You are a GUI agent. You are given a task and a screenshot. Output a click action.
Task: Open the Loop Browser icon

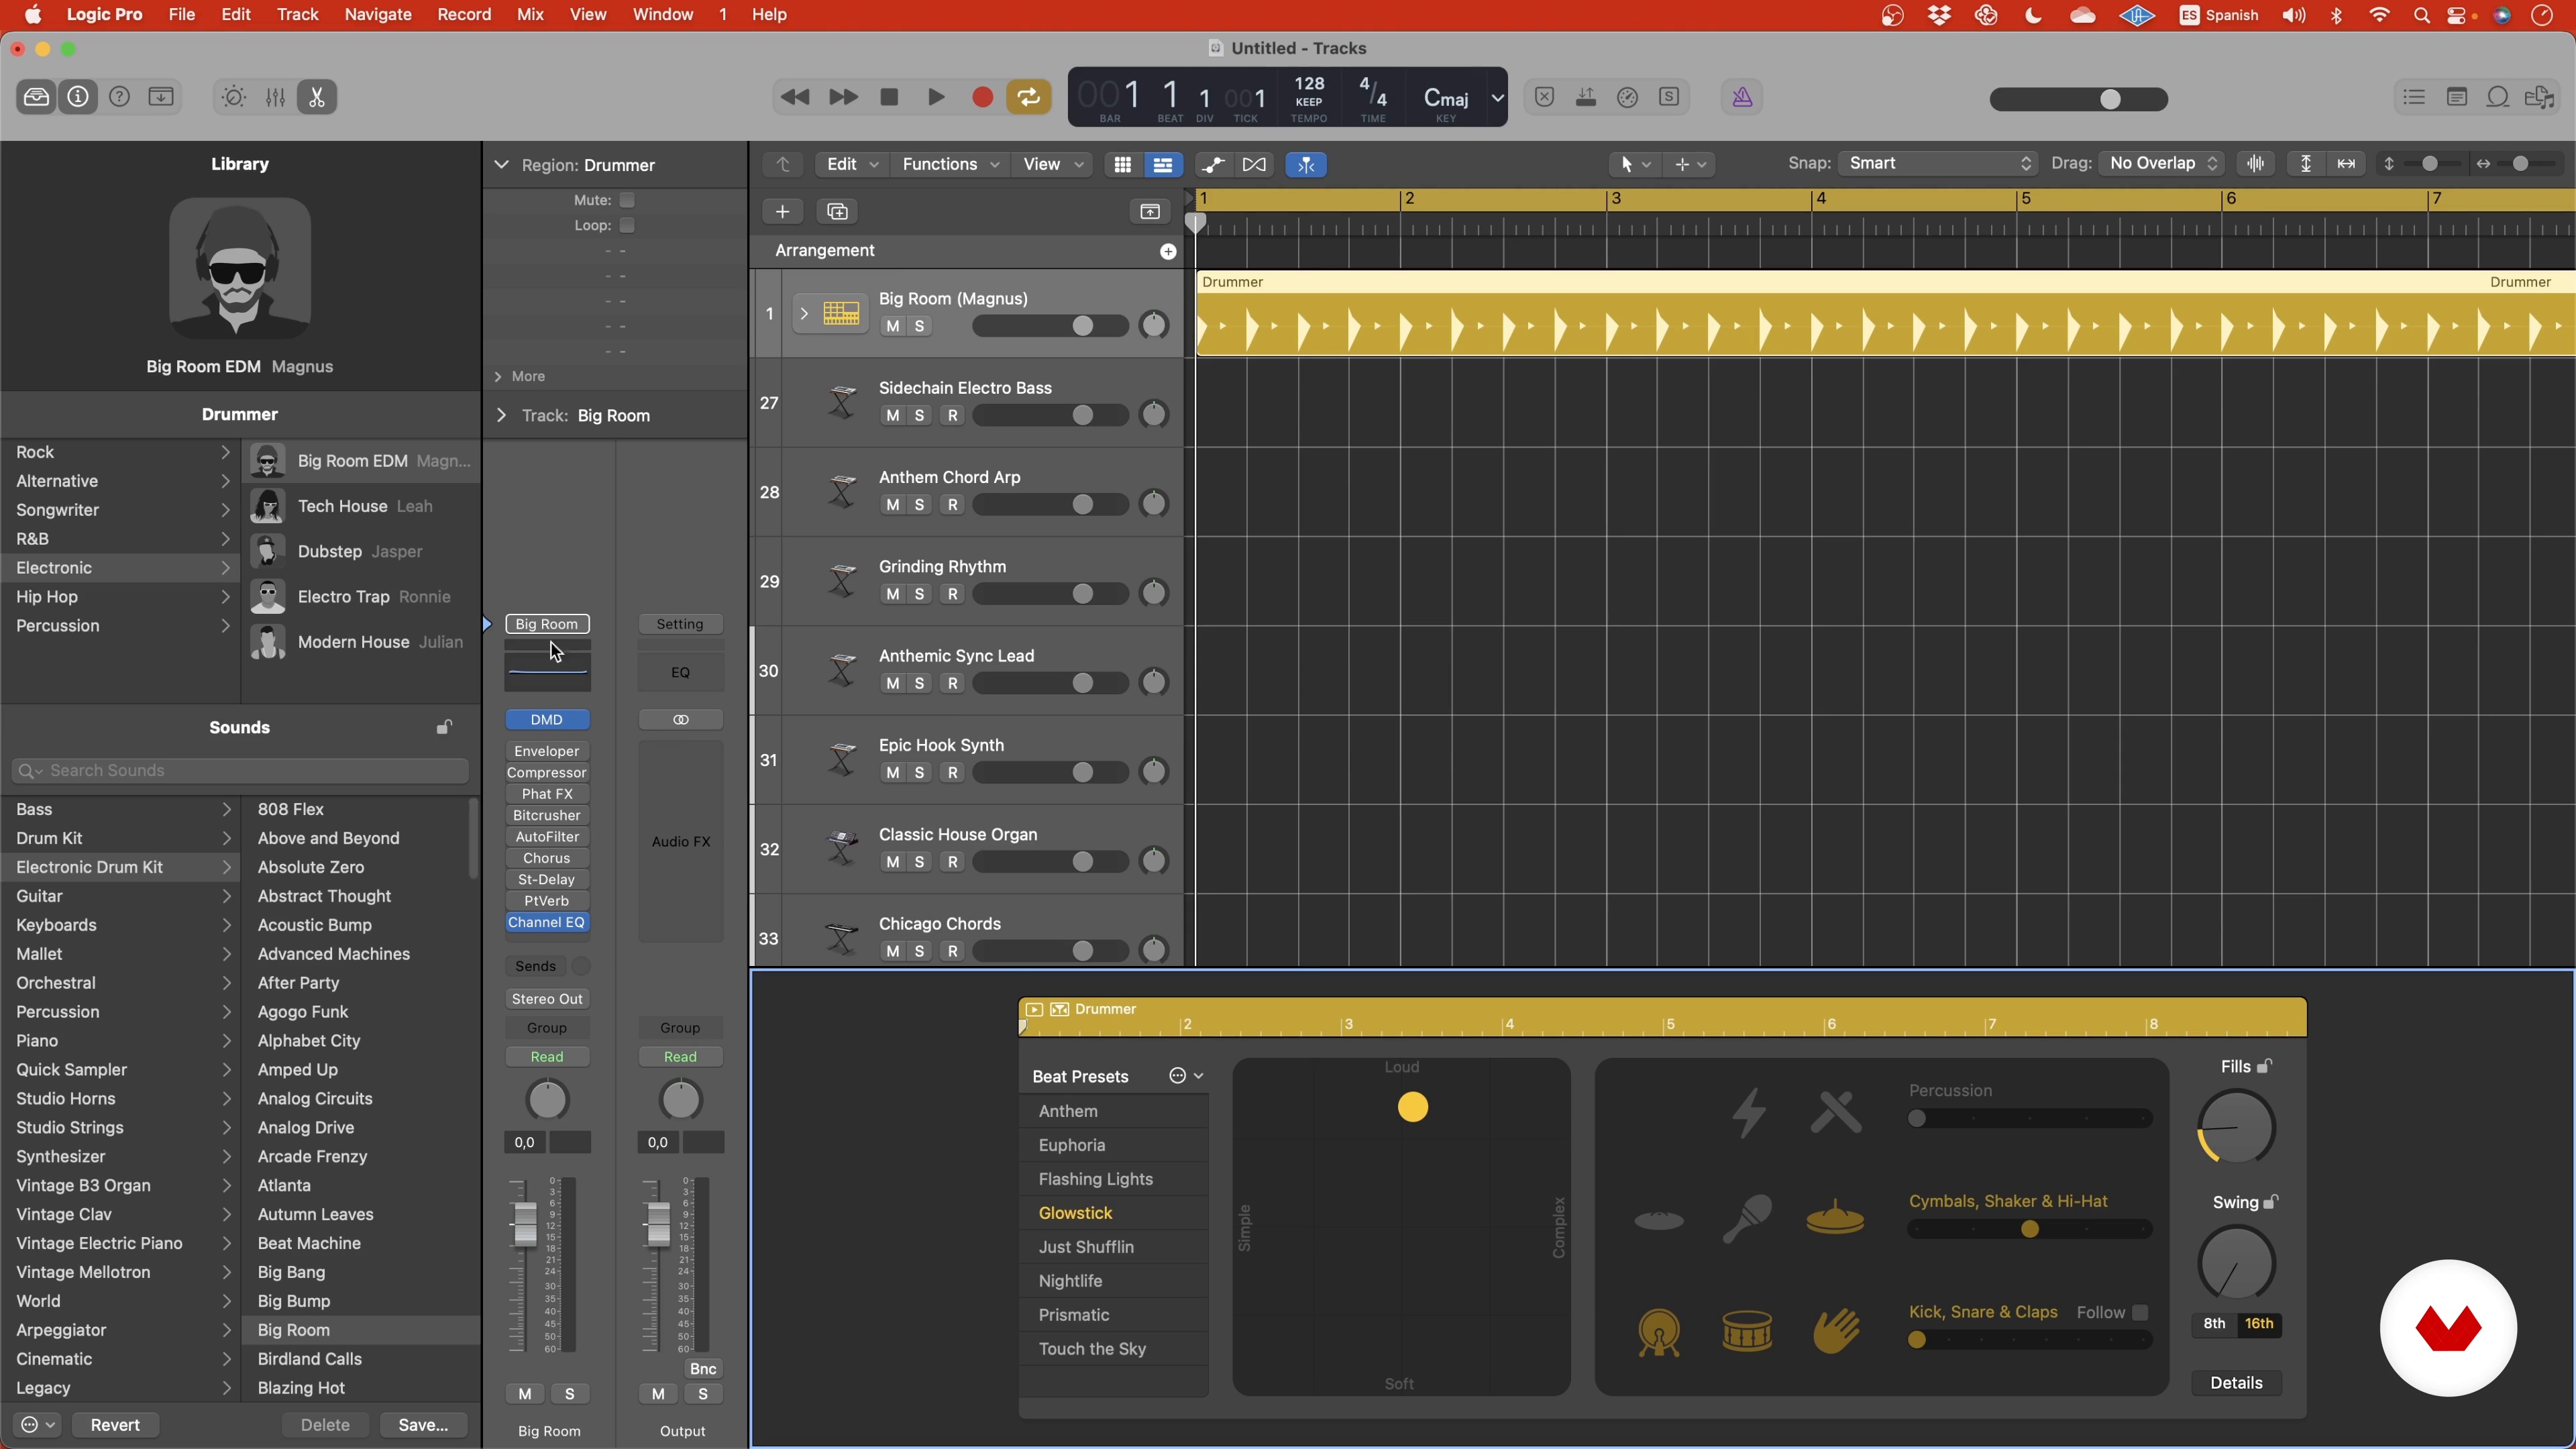coord(2498,97)
